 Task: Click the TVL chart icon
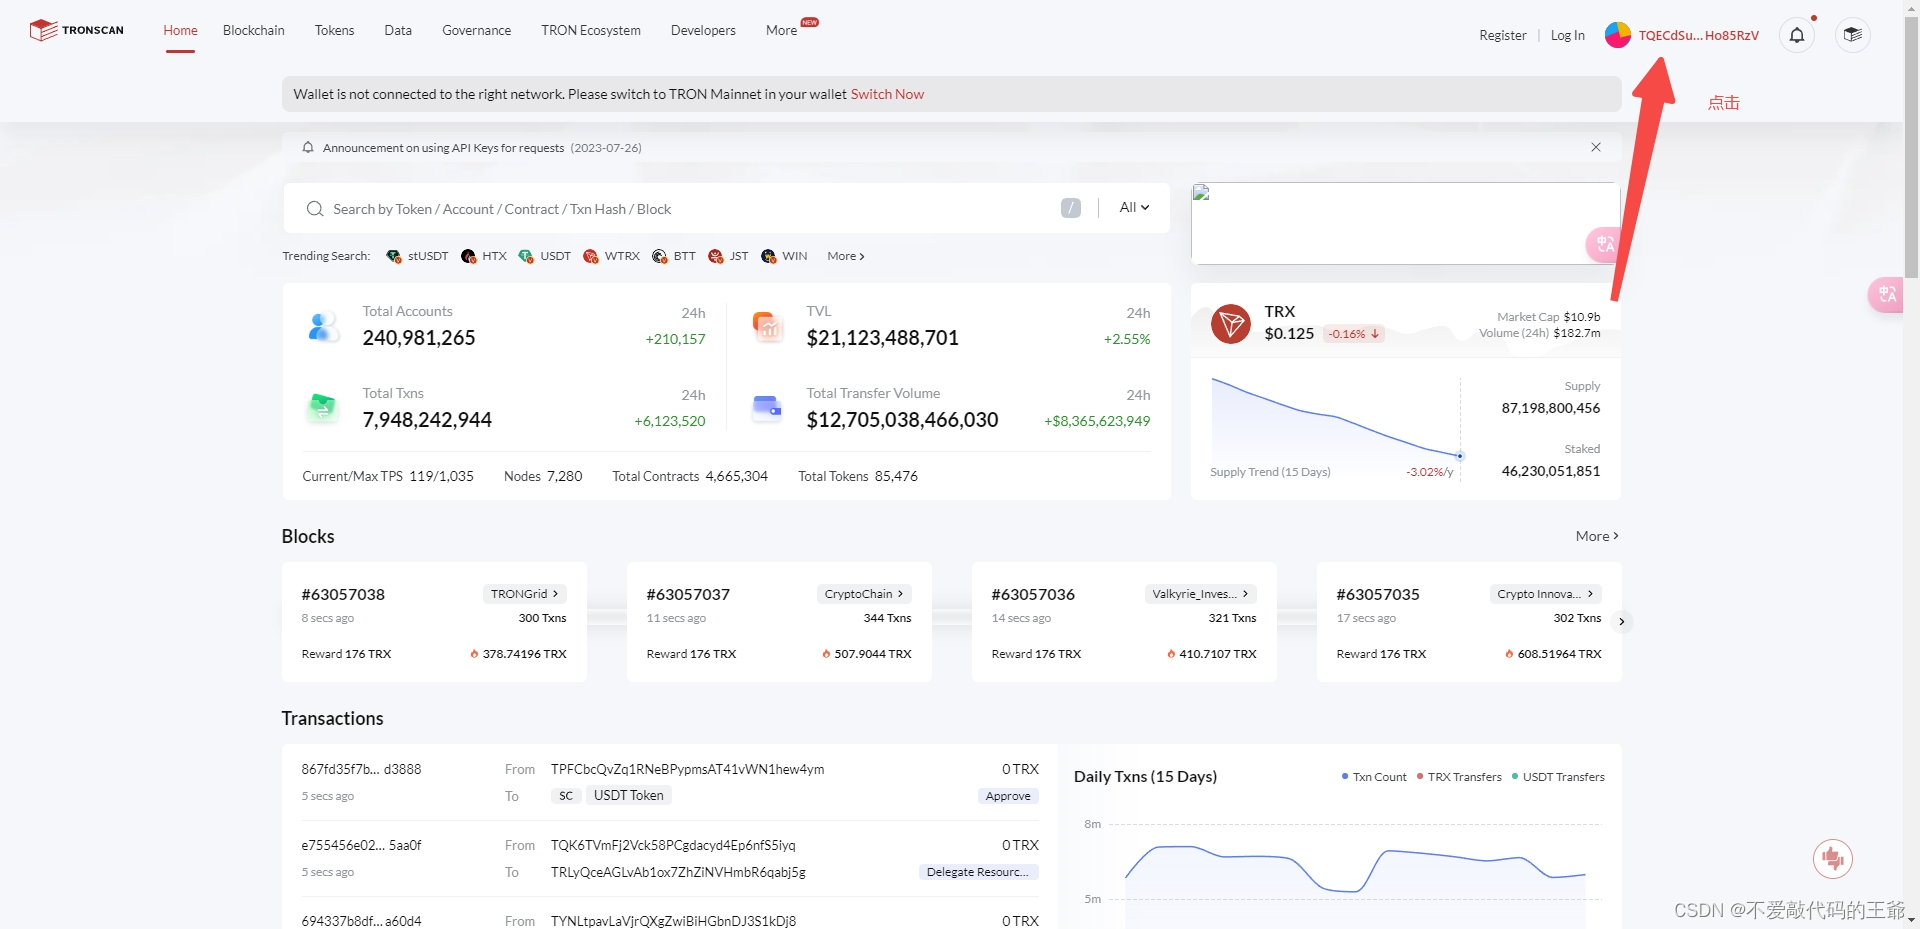point(767,326)
